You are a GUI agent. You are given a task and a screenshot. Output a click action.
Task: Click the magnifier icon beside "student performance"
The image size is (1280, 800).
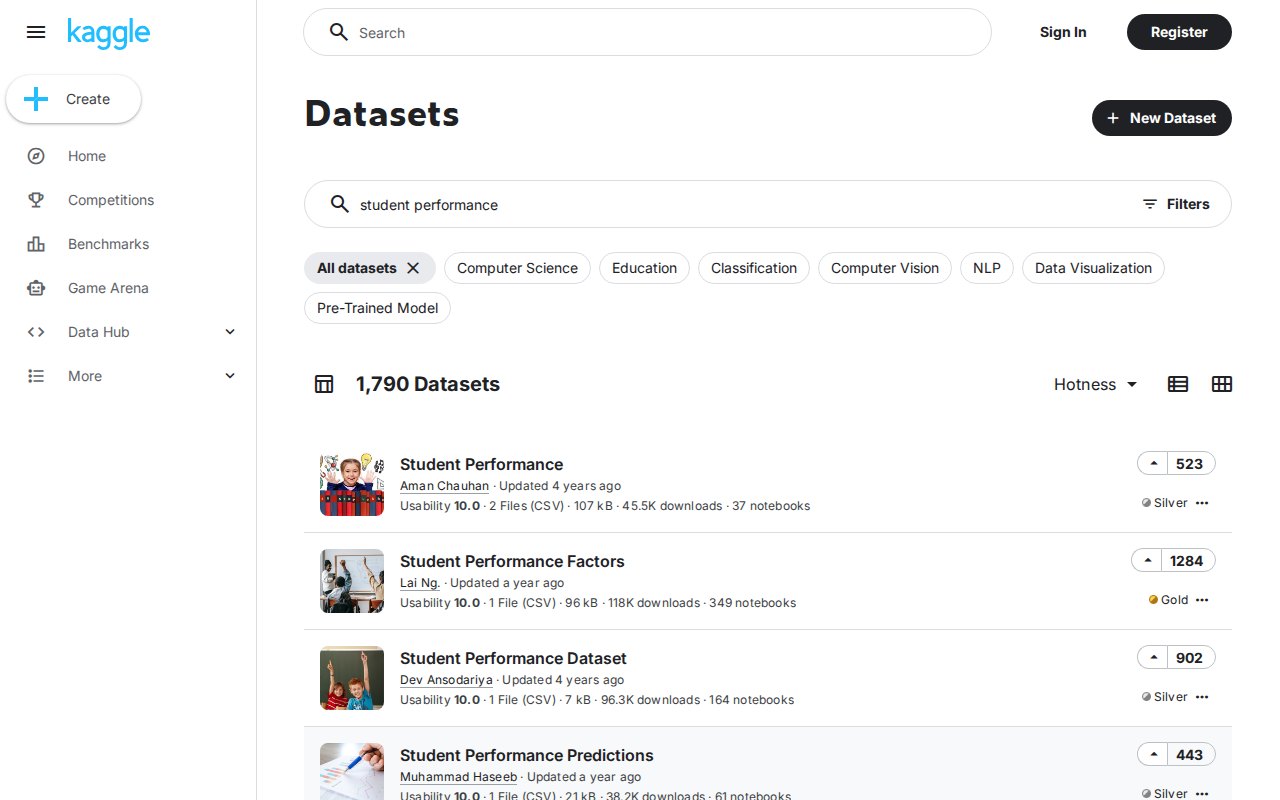click(340, 204)
